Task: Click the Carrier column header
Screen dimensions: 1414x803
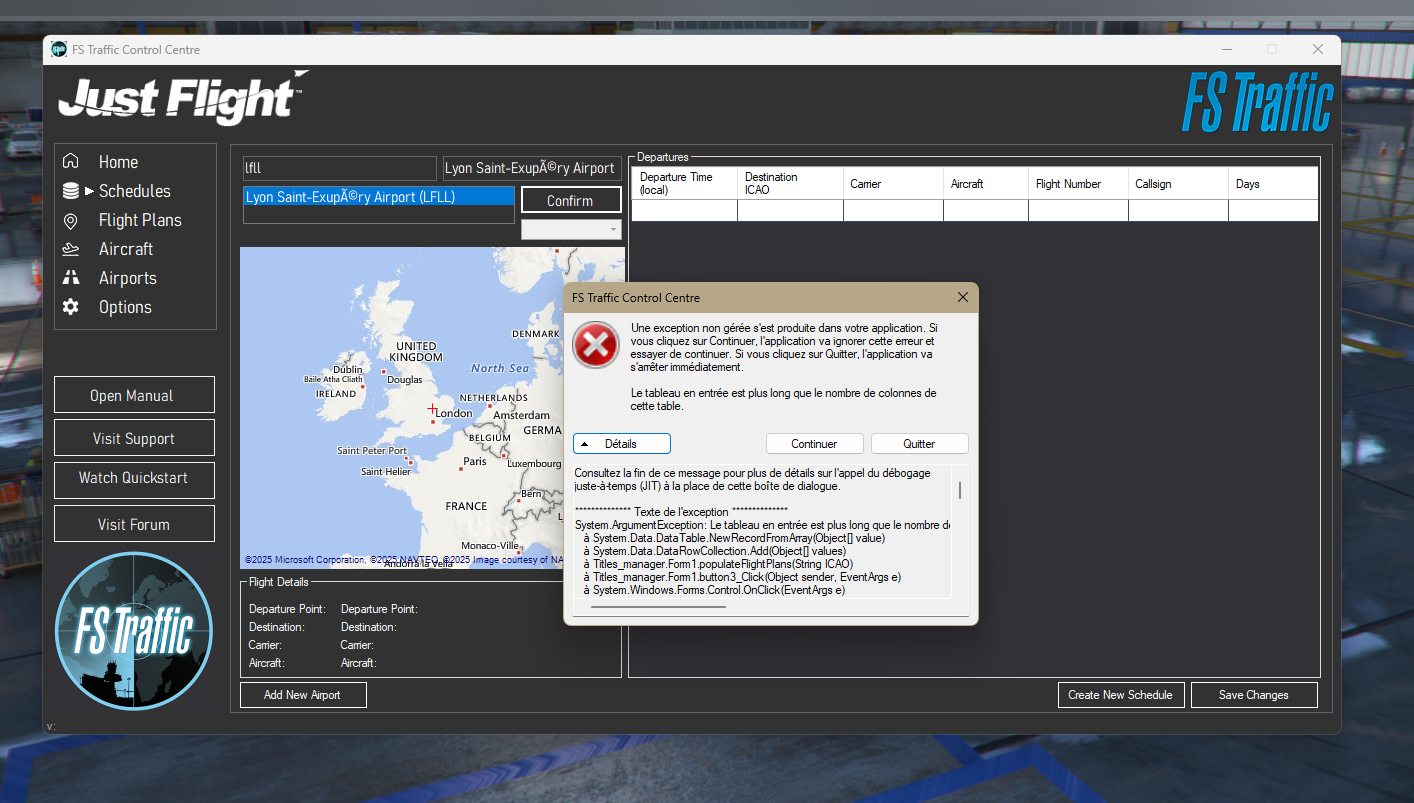Action: click(893, 183)
